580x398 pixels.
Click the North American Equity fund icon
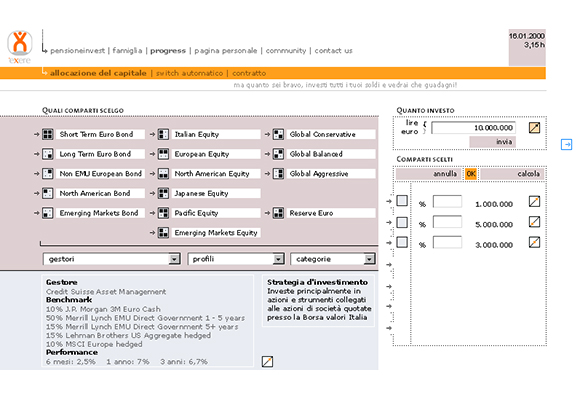pos(163,173)
